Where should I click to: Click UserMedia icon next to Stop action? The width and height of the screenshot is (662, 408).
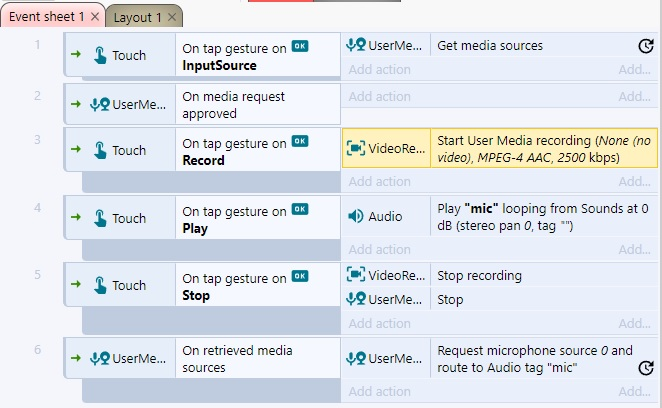click(x=355, y=299)
